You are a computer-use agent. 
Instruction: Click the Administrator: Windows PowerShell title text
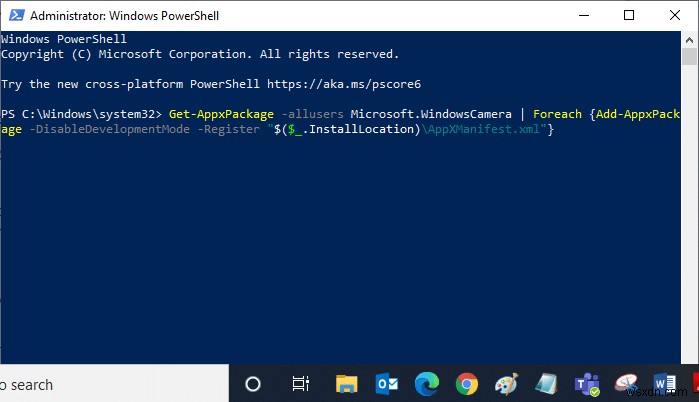click(124, 16)
